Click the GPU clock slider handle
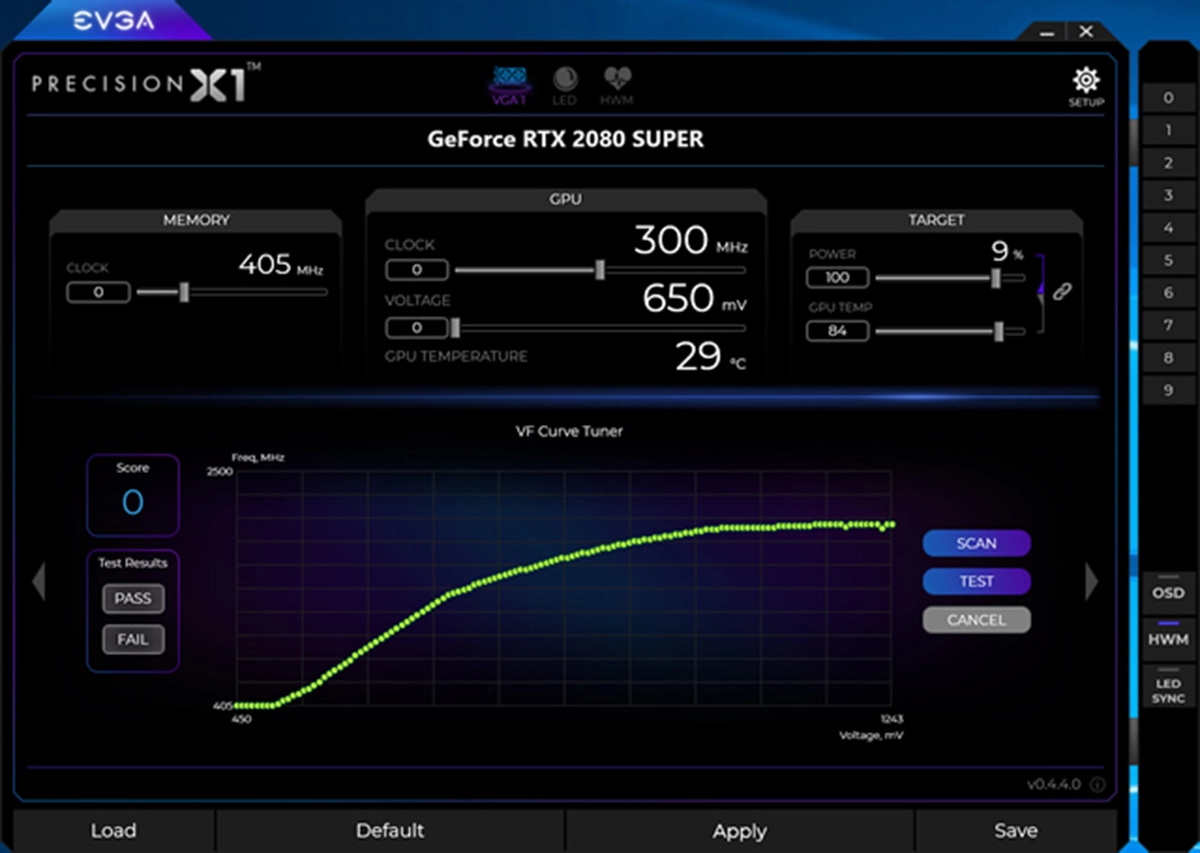1200x853 pixels. point(600,270)
